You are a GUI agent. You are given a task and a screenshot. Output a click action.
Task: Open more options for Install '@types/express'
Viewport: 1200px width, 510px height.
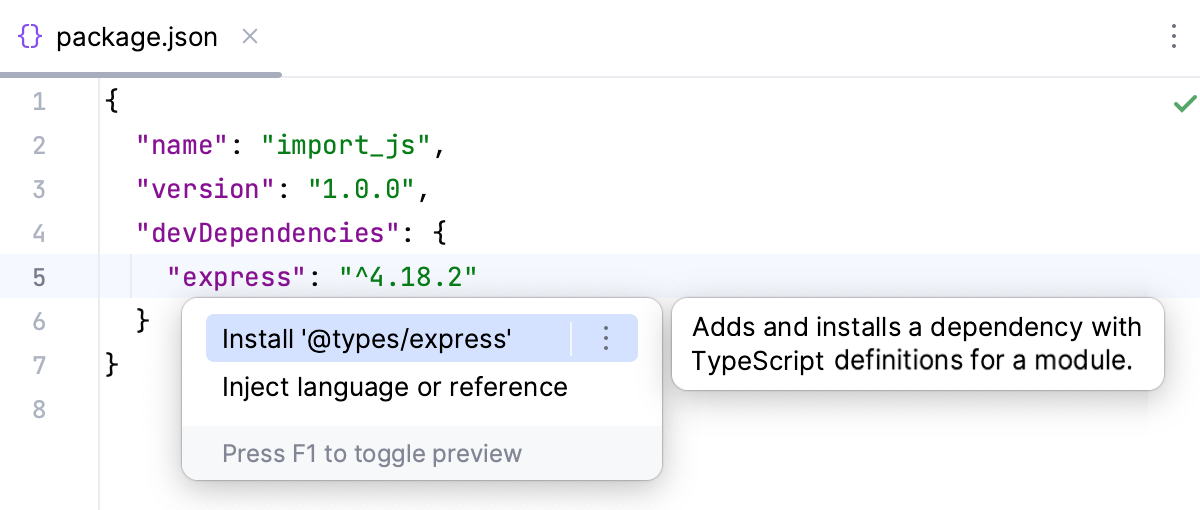pyautogui.click(x=605, y=339)
